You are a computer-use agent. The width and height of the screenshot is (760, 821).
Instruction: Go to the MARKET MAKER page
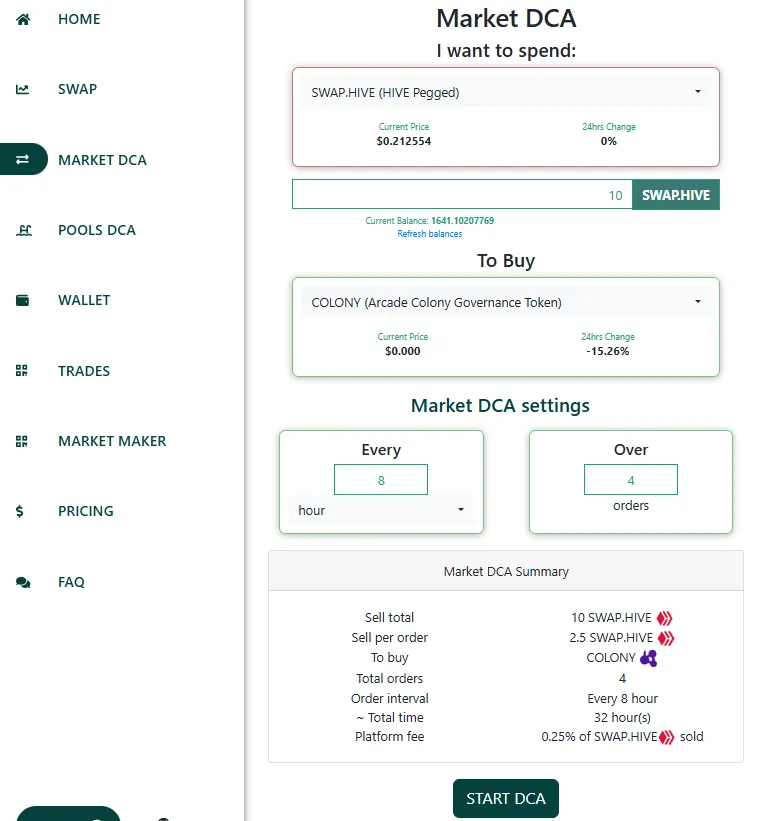pyautogui.click(x=112, y=441)
